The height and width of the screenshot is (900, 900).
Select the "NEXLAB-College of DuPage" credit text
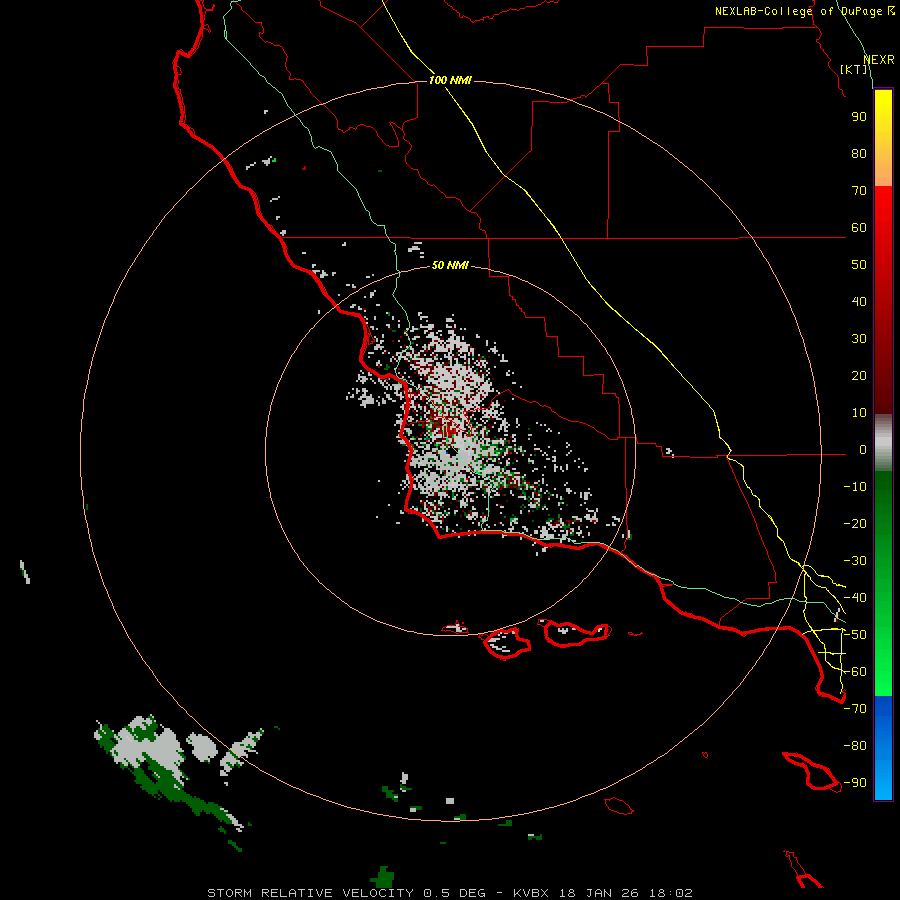(x=798, y=11)
